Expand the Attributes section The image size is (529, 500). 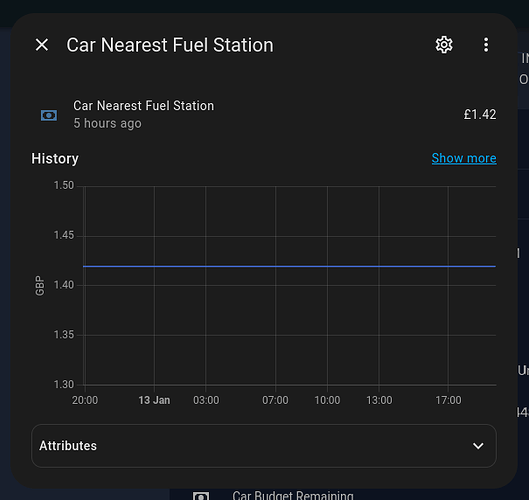coord(264,446)
